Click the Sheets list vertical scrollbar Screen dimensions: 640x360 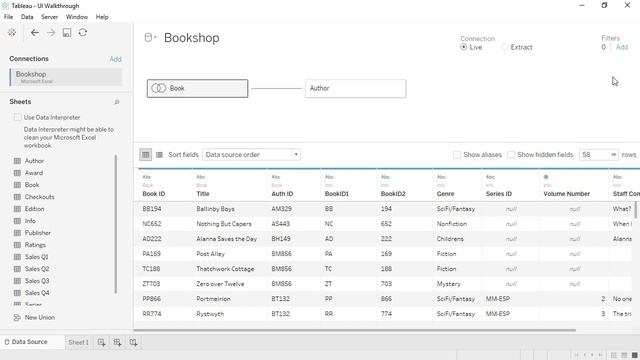click(116, 224)
